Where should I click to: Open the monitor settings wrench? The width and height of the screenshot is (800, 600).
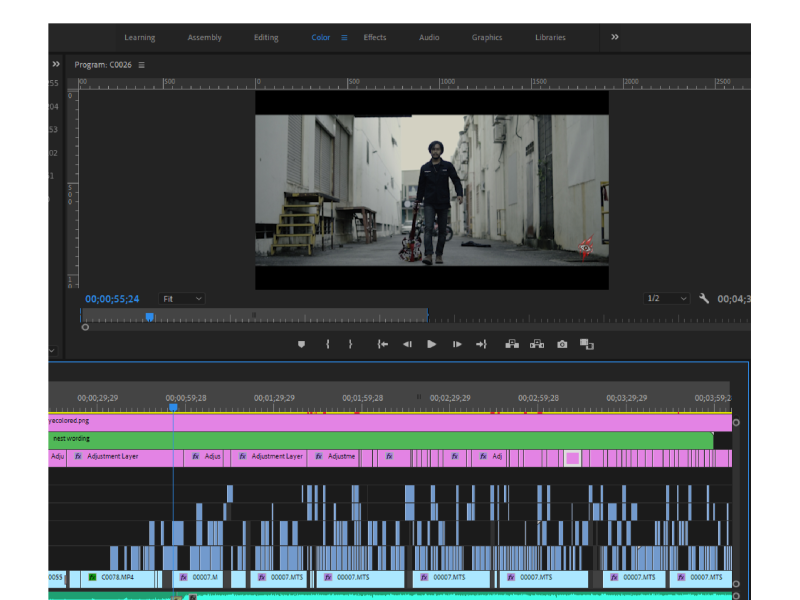704,298
